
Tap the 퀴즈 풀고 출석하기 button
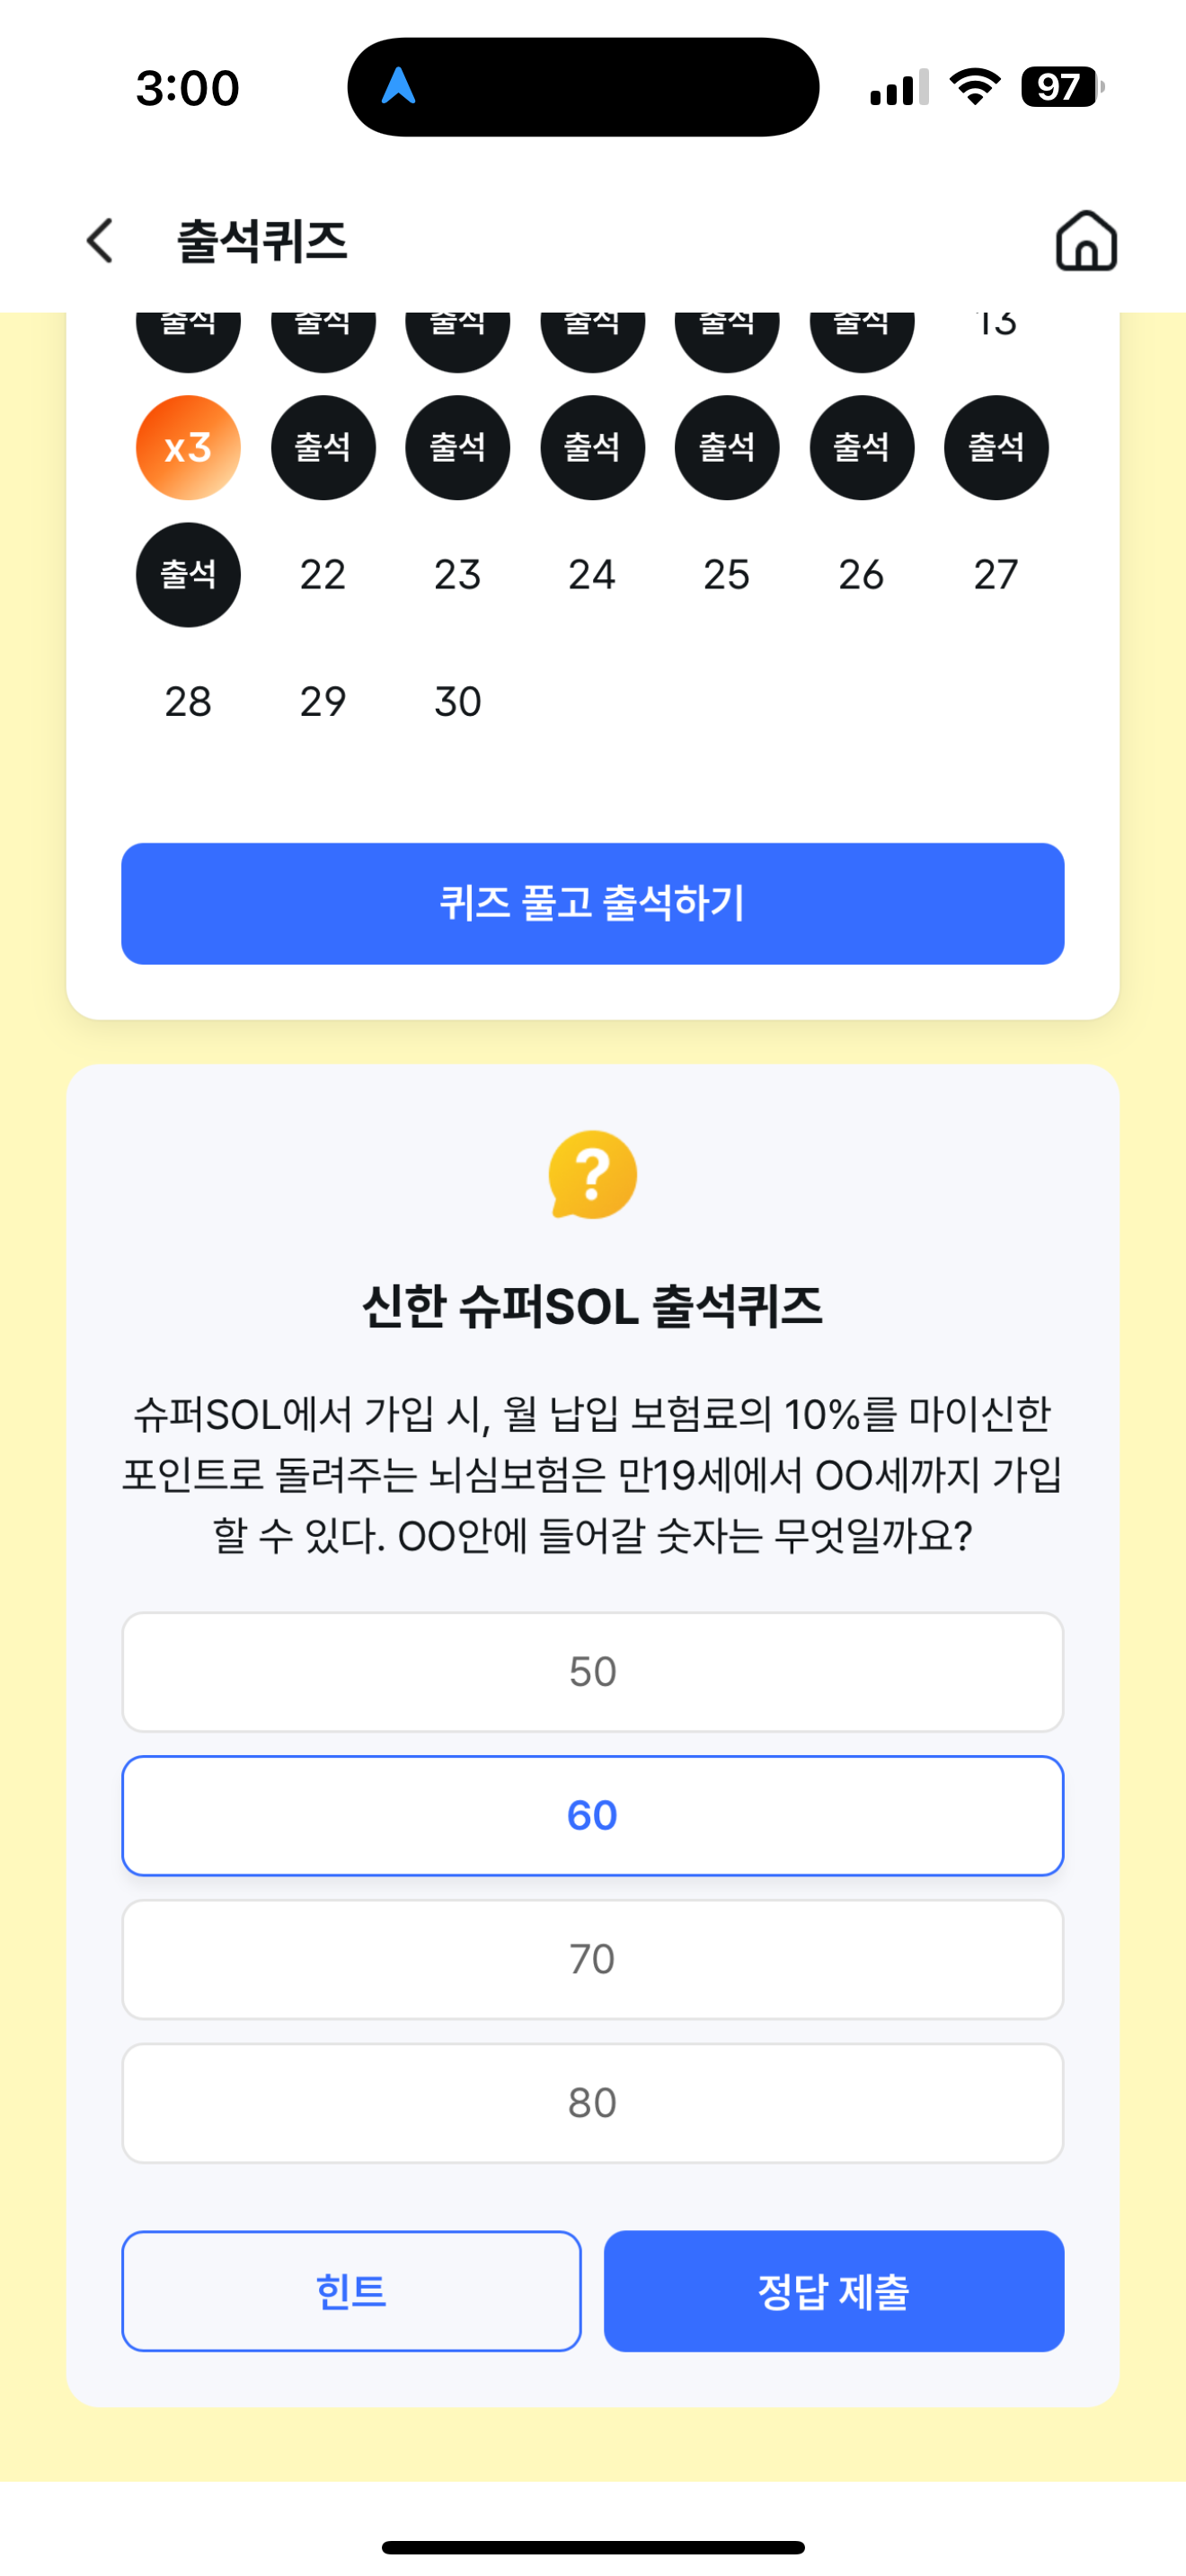[593, 903]
